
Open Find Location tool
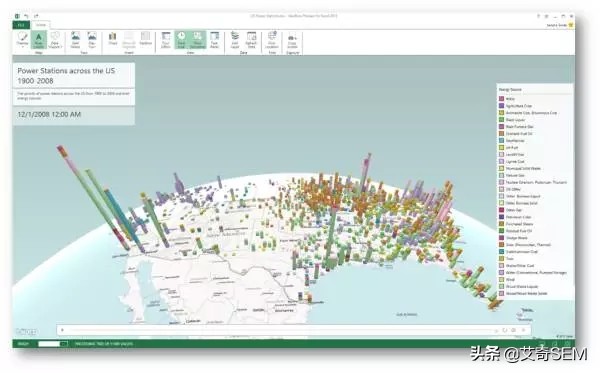pos(272,40)
